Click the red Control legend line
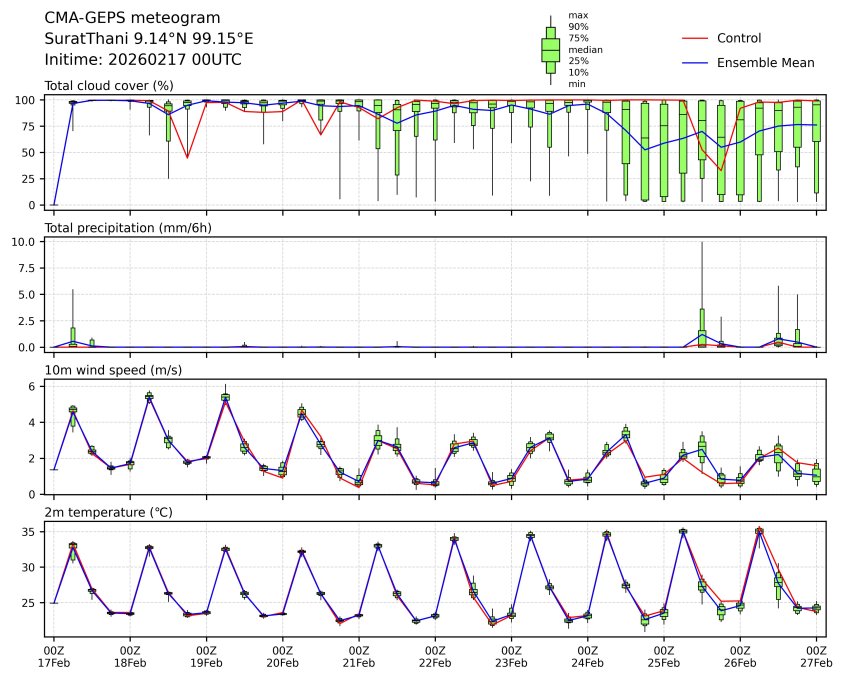844x680 pixels. tap(695, 38)
